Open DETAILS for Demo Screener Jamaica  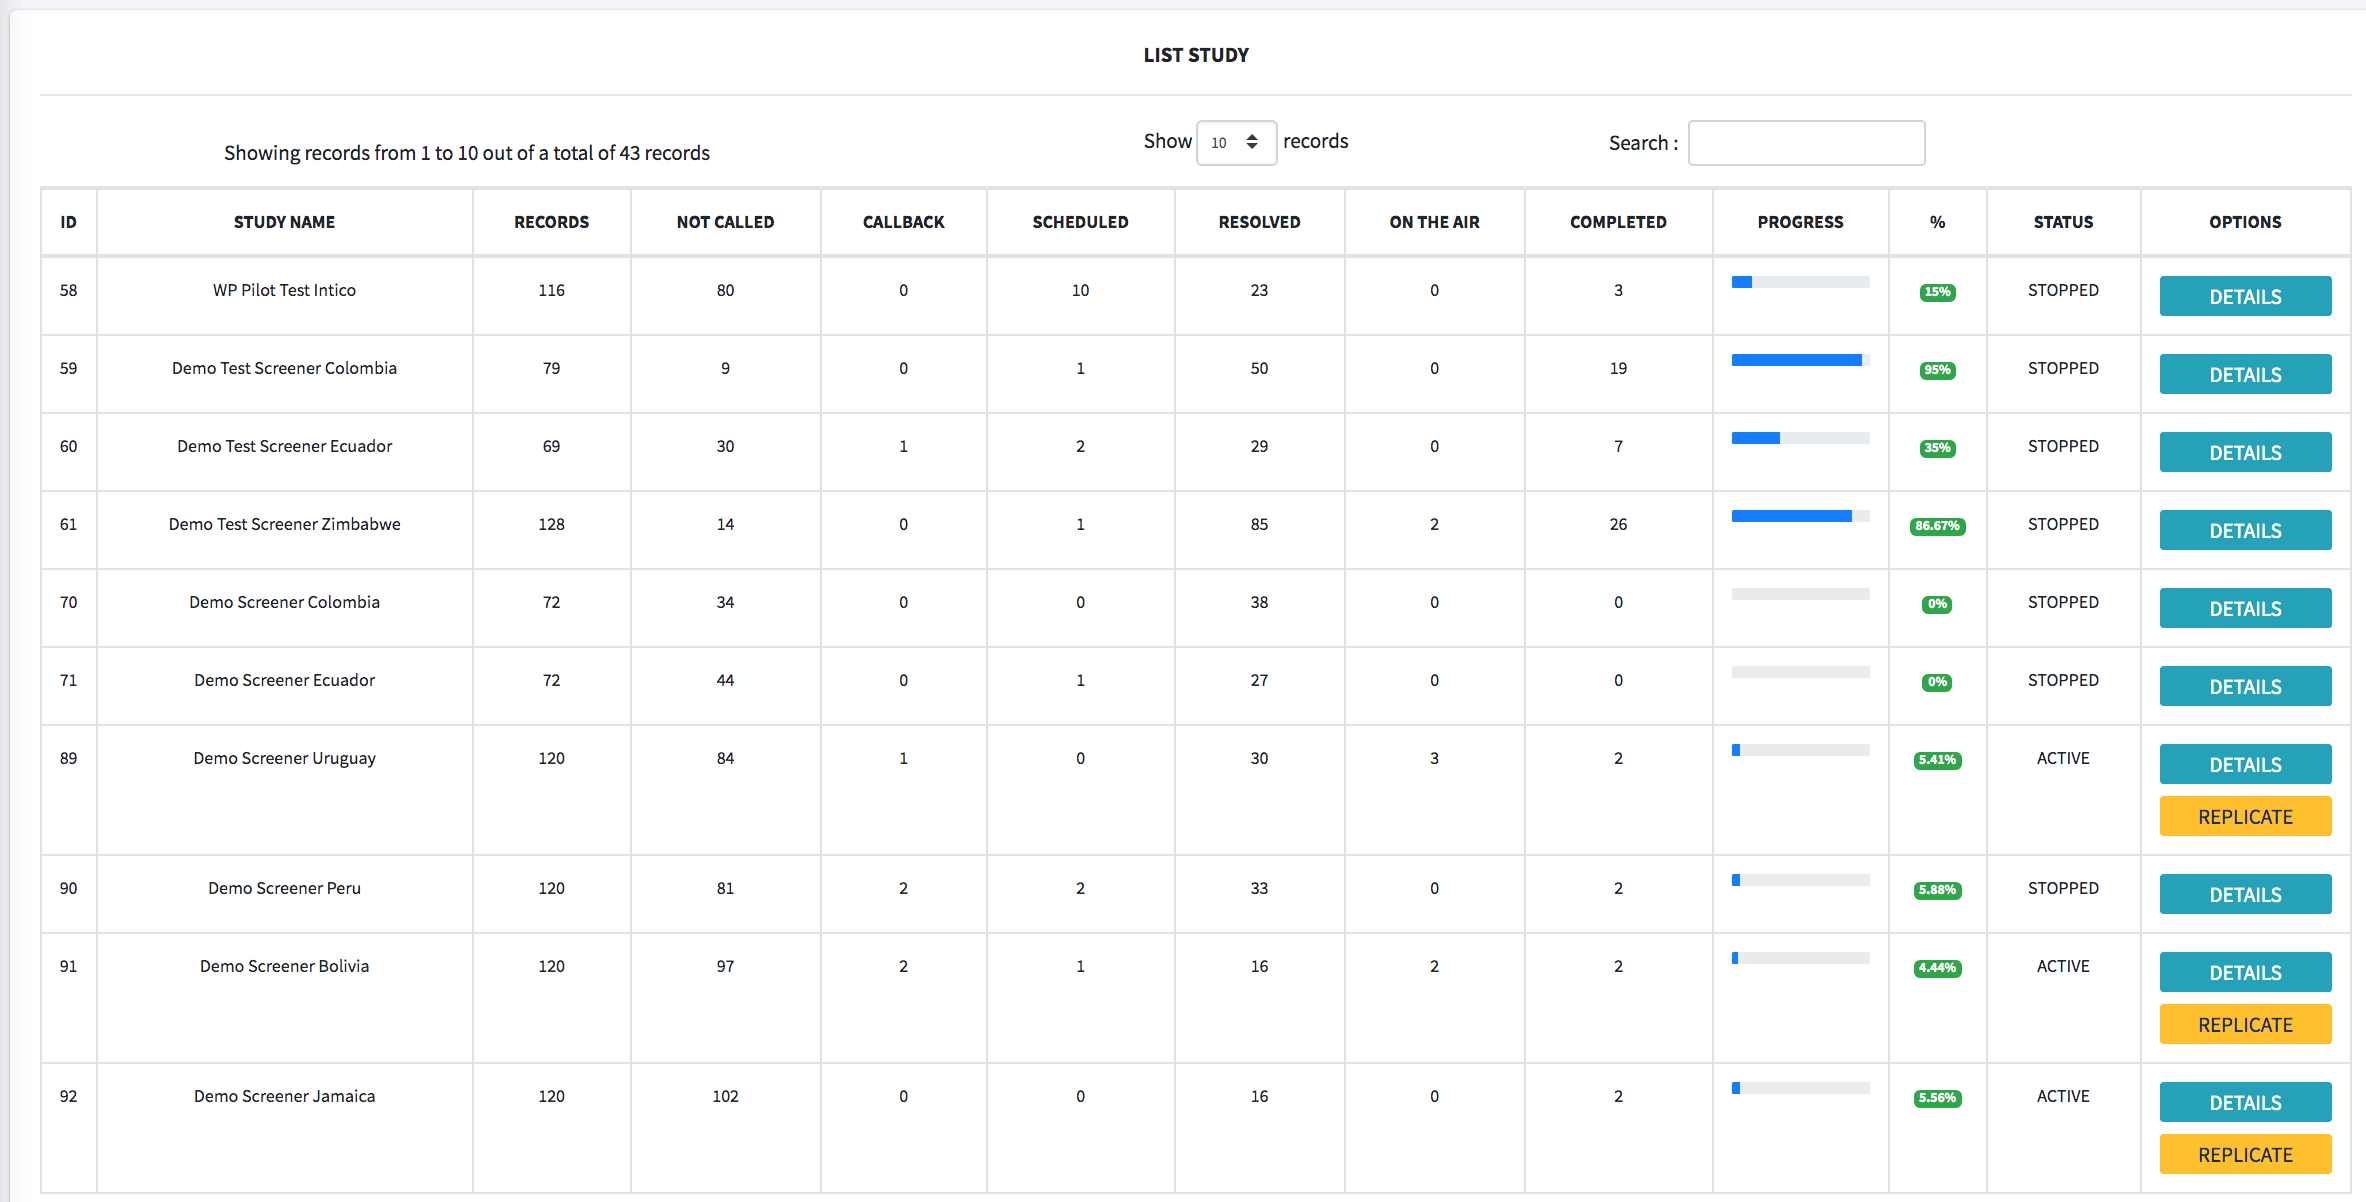point(2245,1102)
